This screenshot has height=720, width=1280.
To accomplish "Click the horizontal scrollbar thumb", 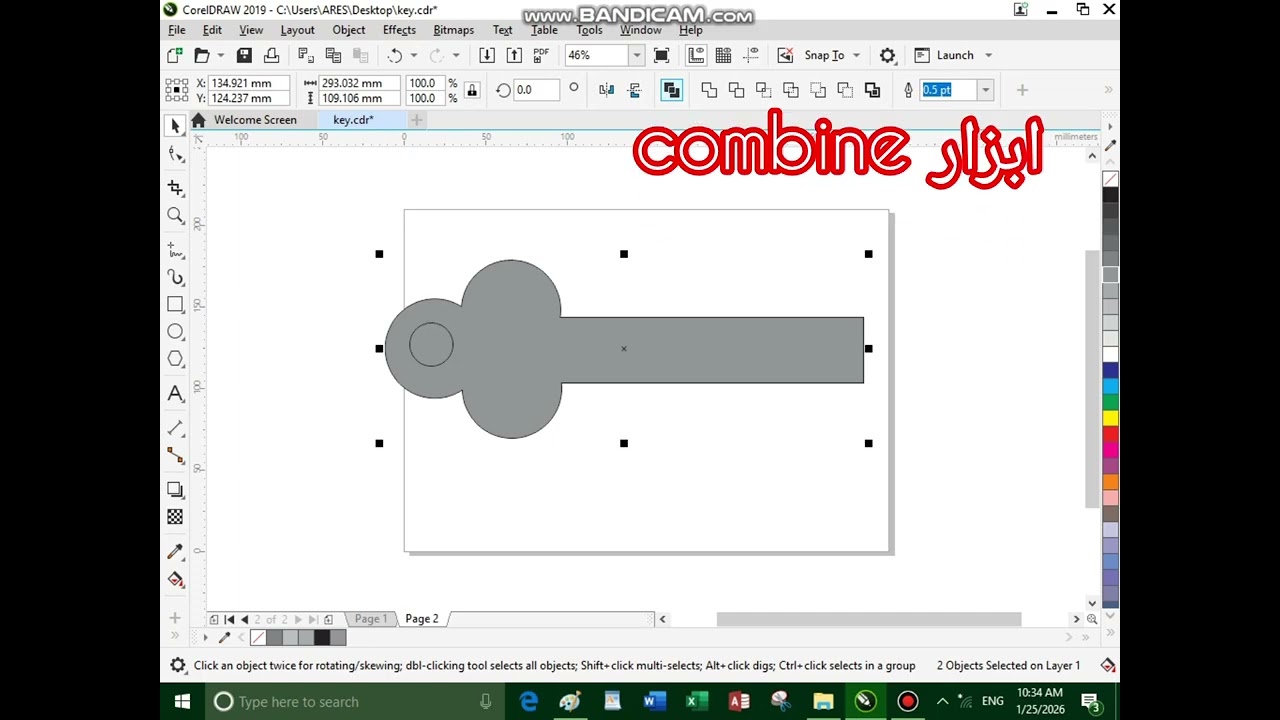I will tap(868, 619).
